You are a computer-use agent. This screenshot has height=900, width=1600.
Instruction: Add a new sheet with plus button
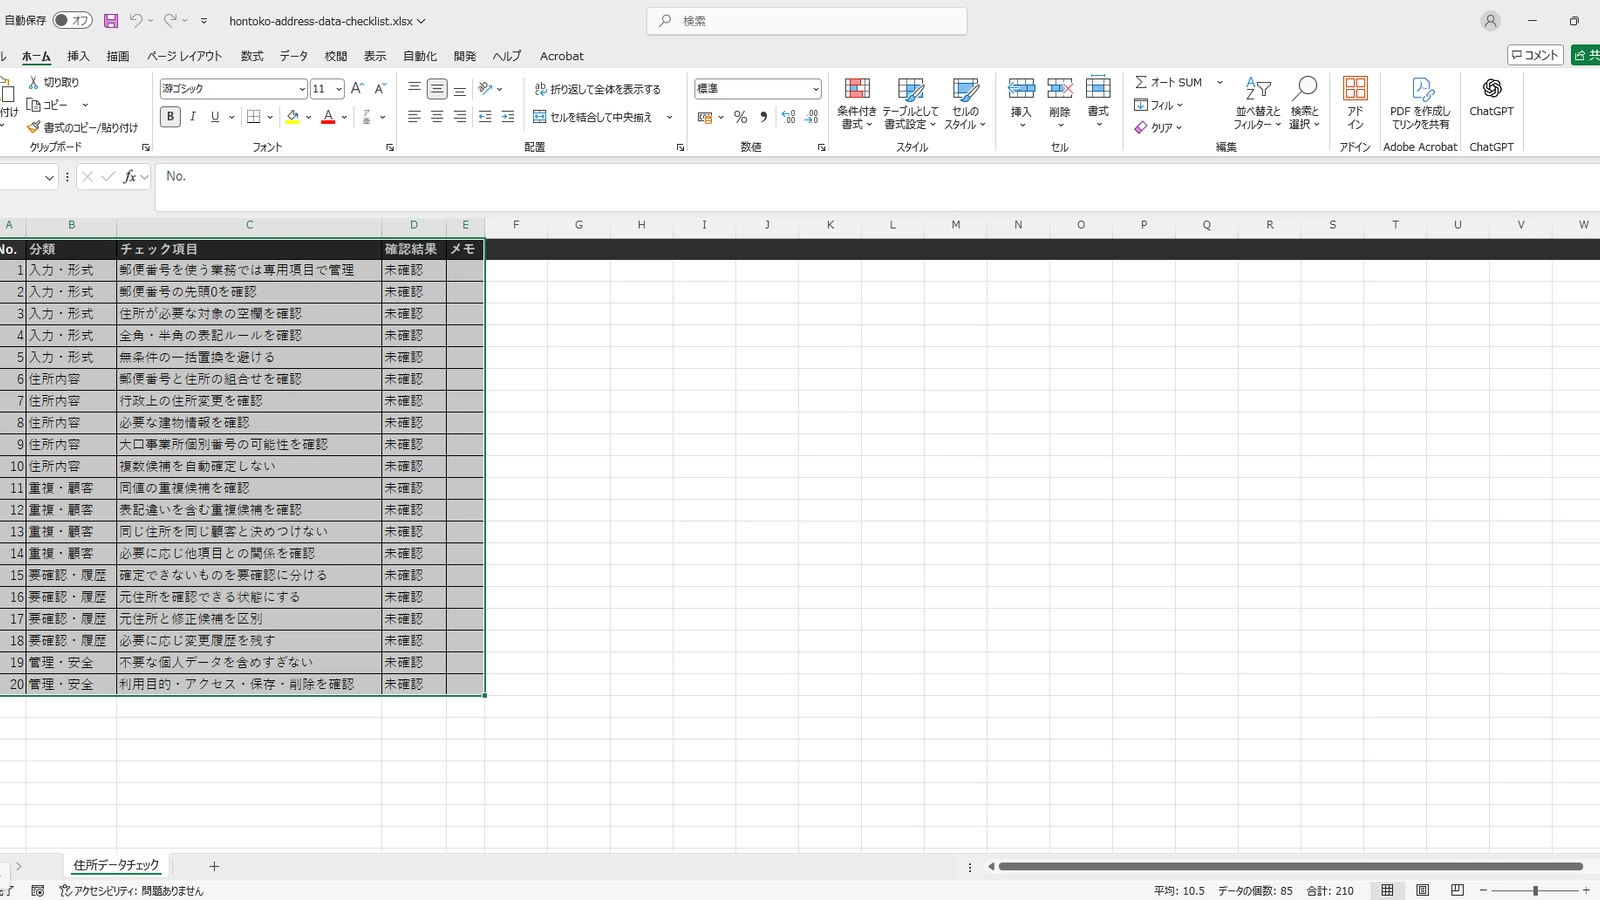pos(214,866)
